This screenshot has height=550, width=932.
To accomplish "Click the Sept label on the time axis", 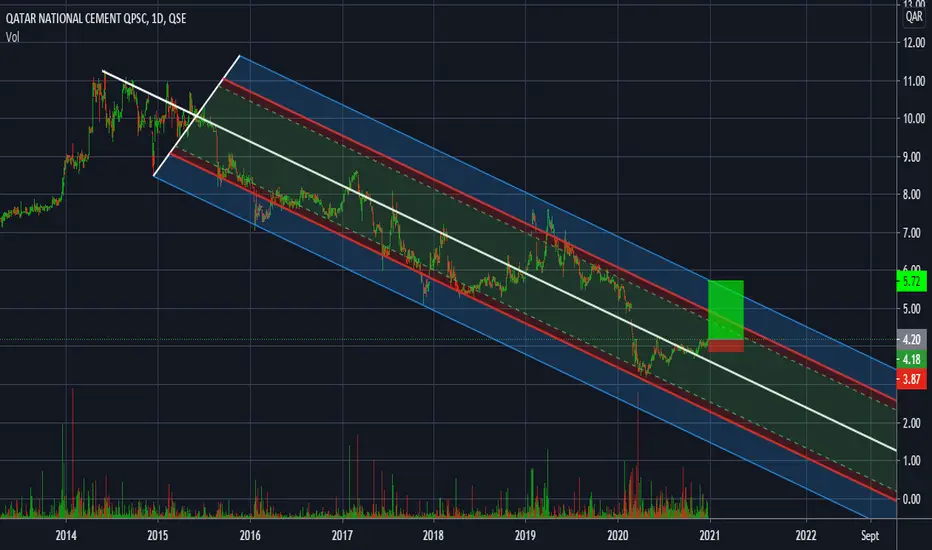I will coord(870,535).
